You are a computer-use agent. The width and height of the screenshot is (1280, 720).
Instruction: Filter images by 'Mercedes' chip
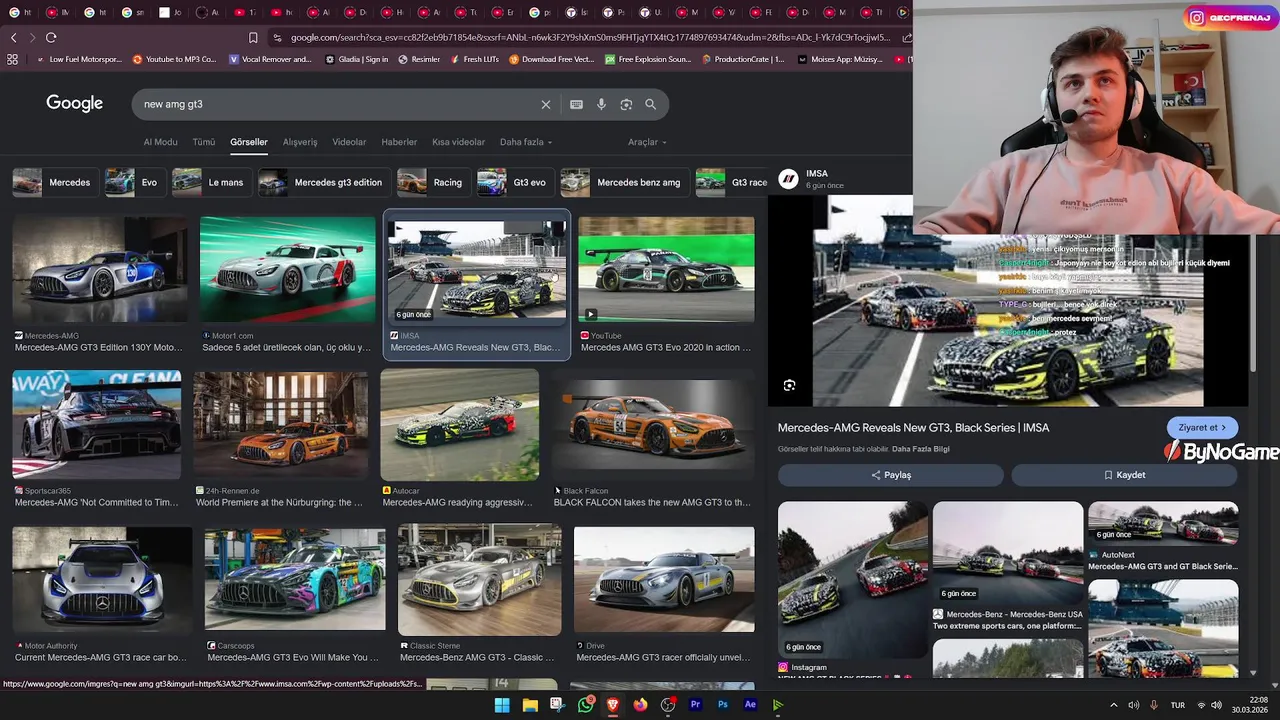(x=55, y=182)
